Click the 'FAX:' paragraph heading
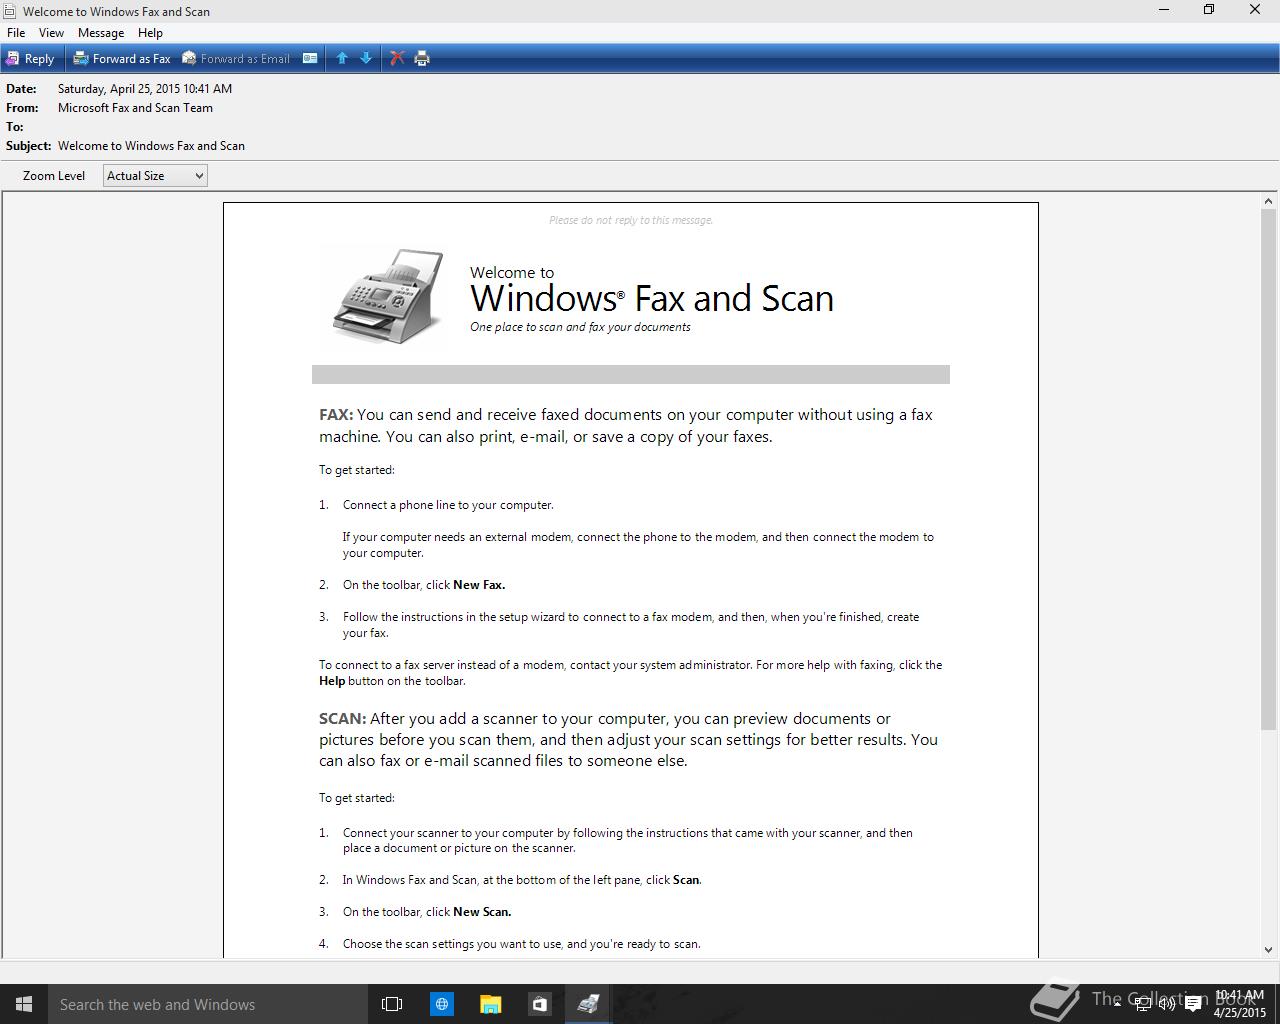The image size is (1280, 1024). [336, 415]
